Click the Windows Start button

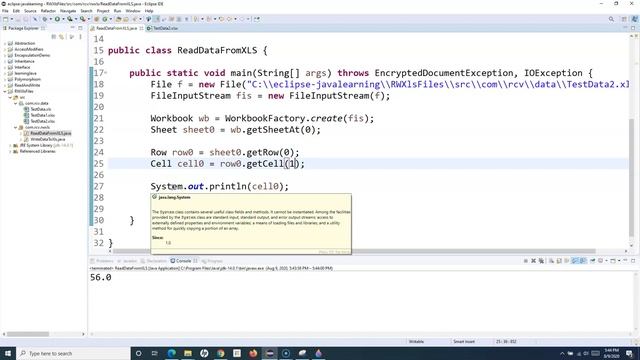(x=8, y=353)
